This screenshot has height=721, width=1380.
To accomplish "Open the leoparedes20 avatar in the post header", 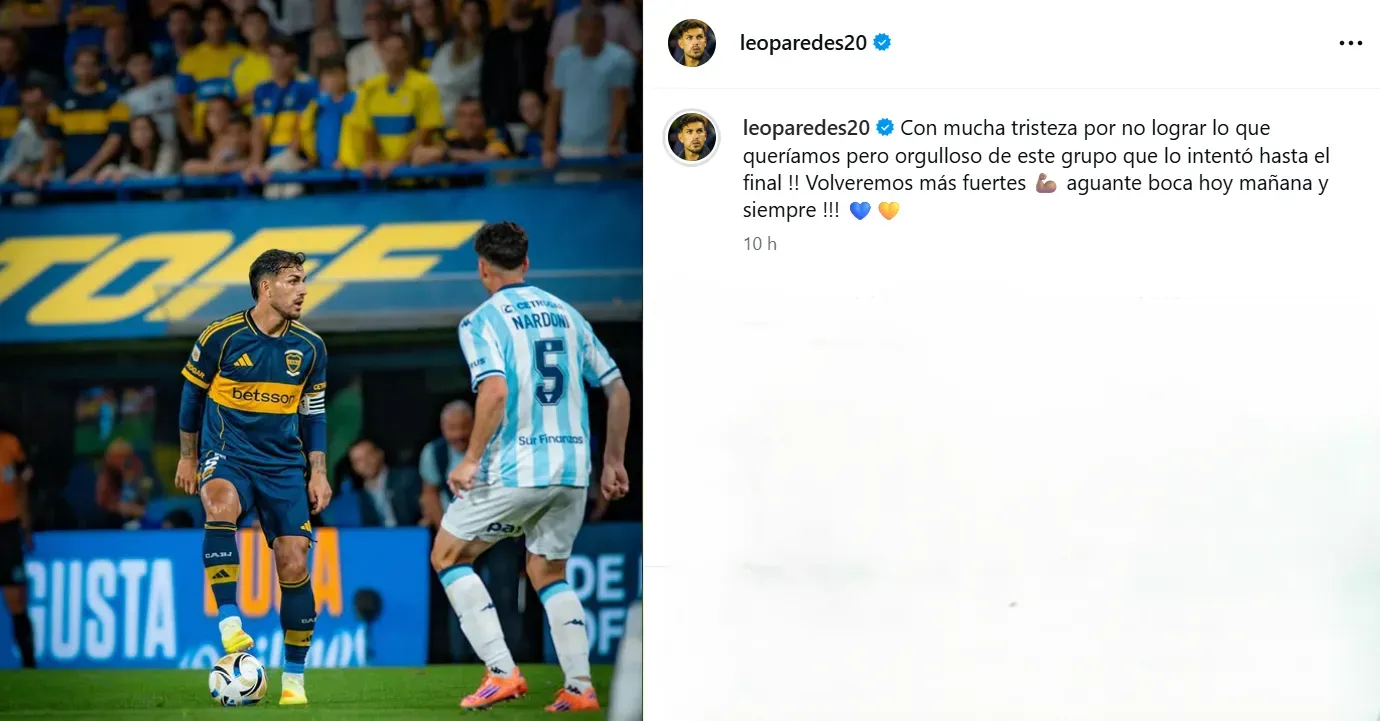I will (x=692, y=43).
